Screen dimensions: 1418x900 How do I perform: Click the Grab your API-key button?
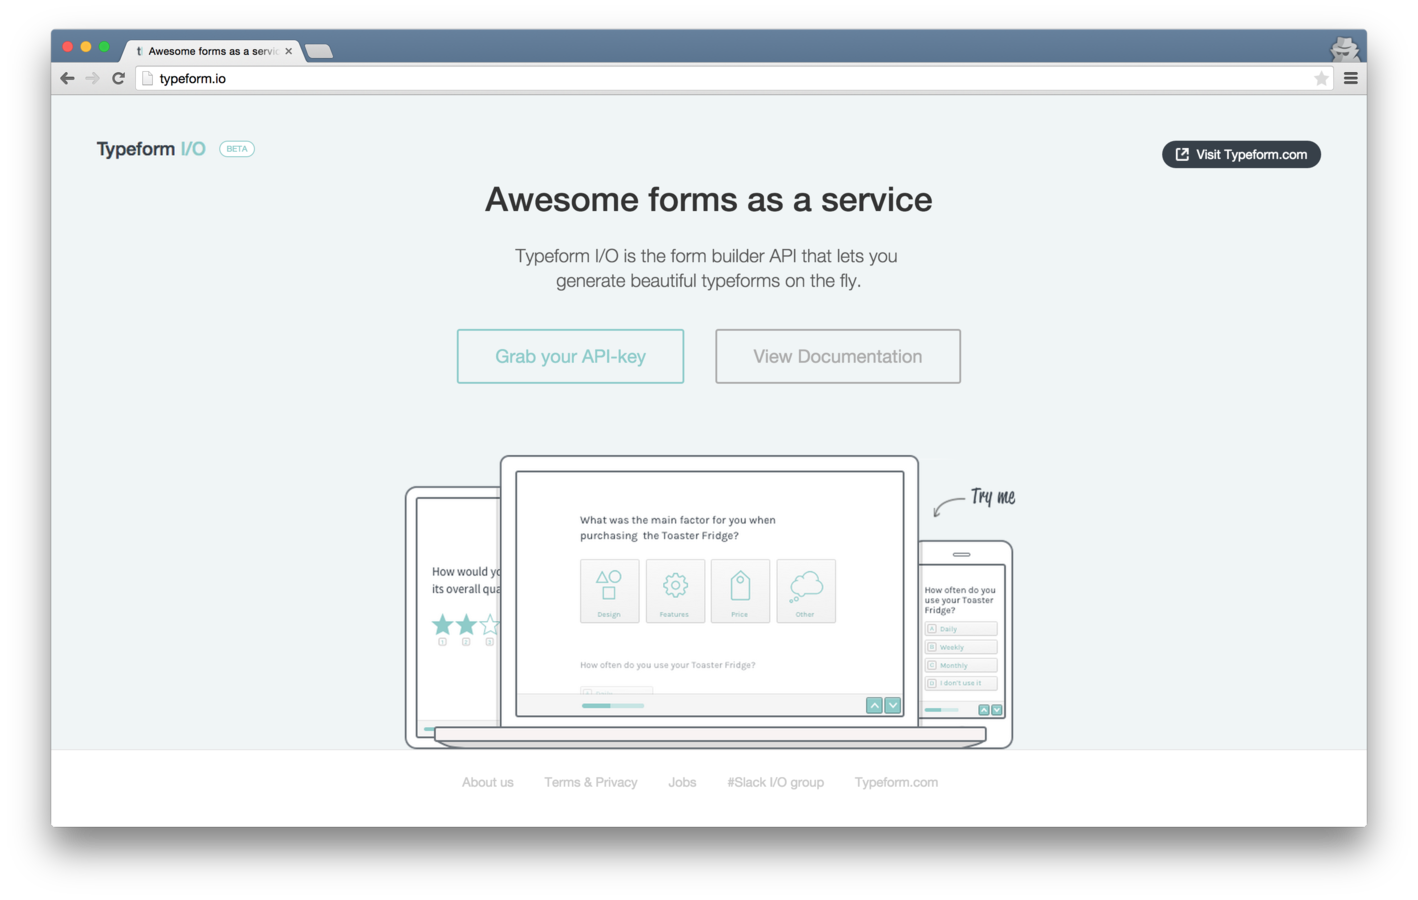click(x=570, y=356)
